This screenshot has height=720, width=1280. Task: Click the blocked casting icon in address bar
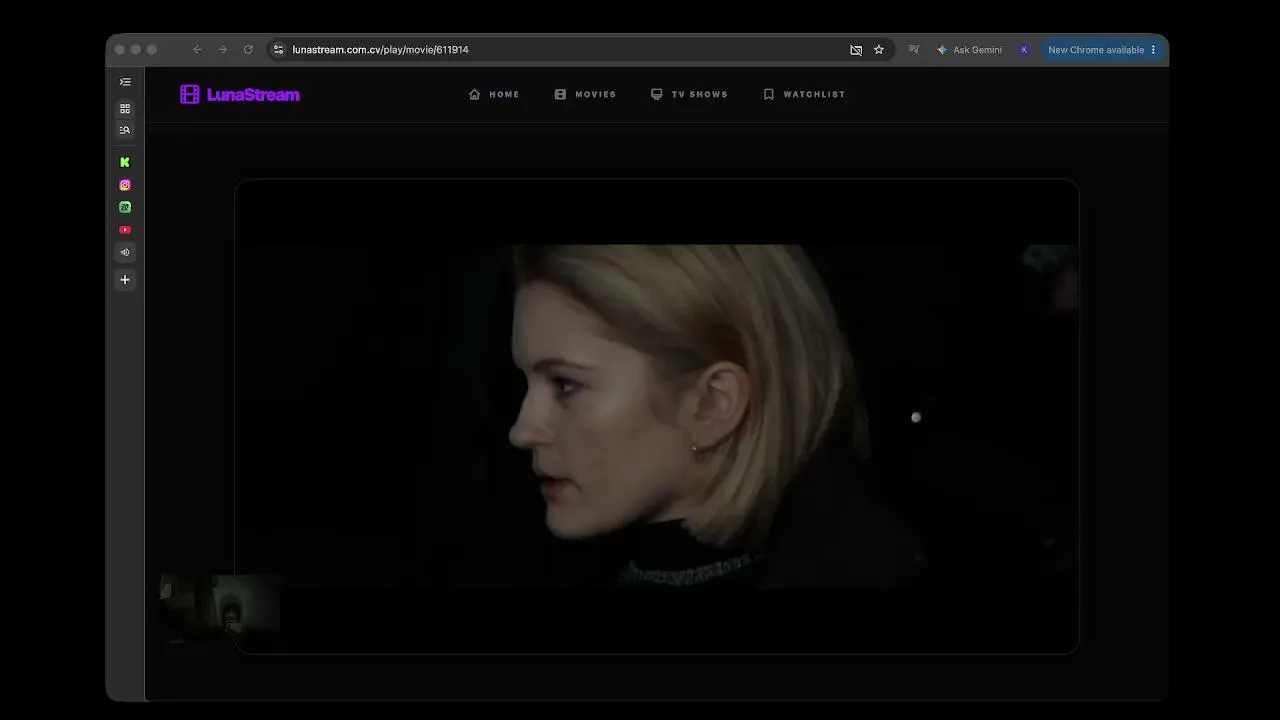(x=856, y=50)
